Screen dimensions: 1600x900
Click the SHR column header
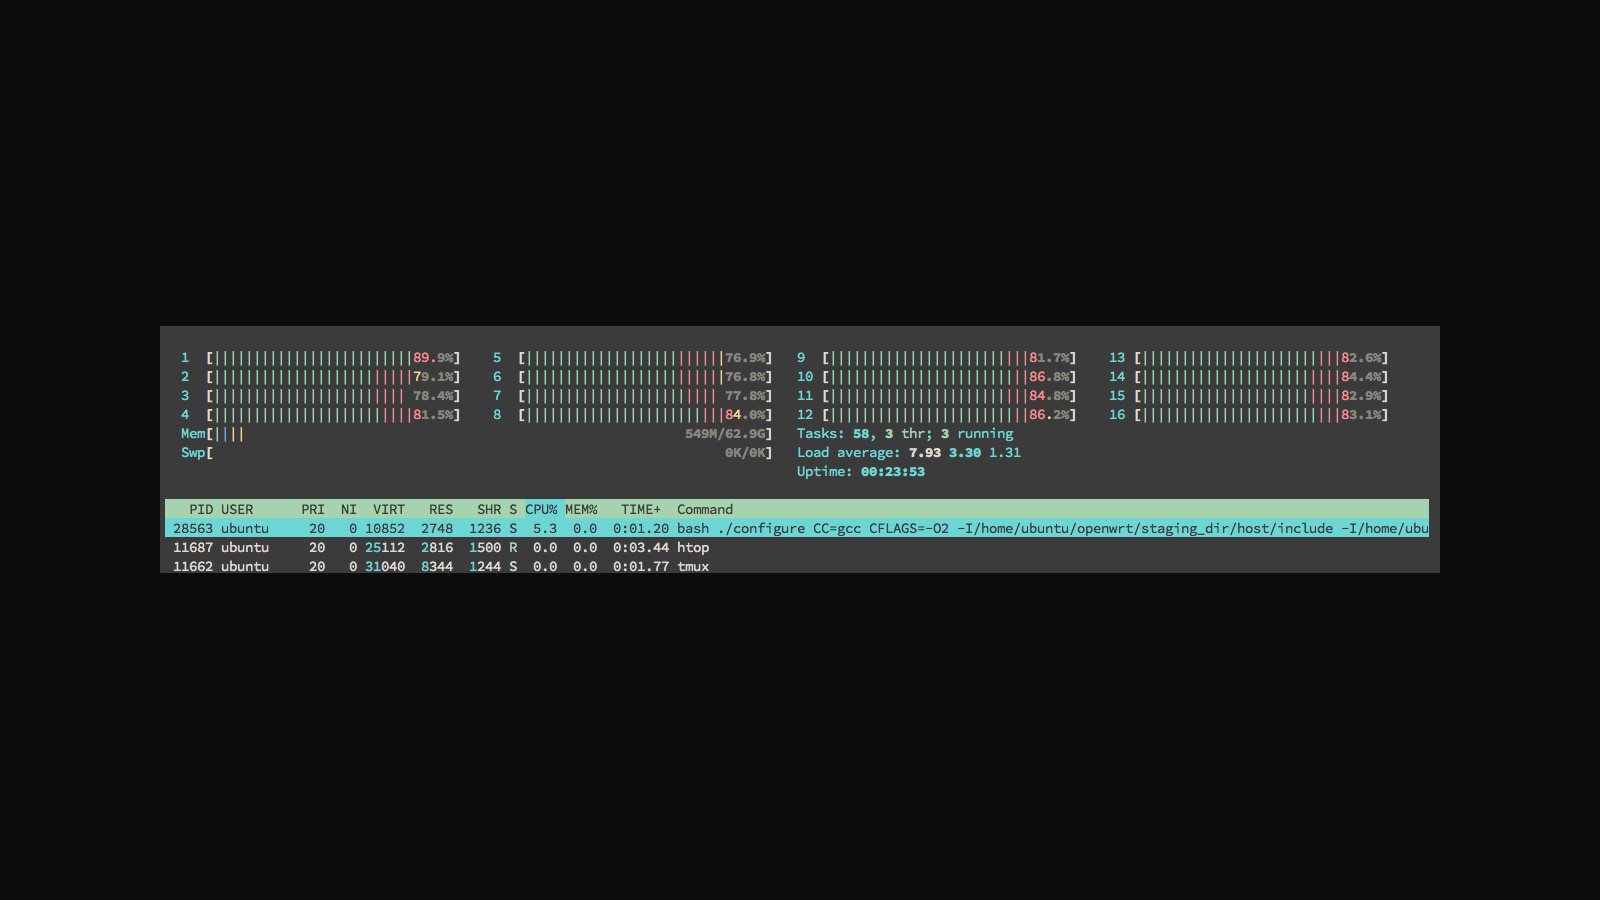[x=489, y=509]
